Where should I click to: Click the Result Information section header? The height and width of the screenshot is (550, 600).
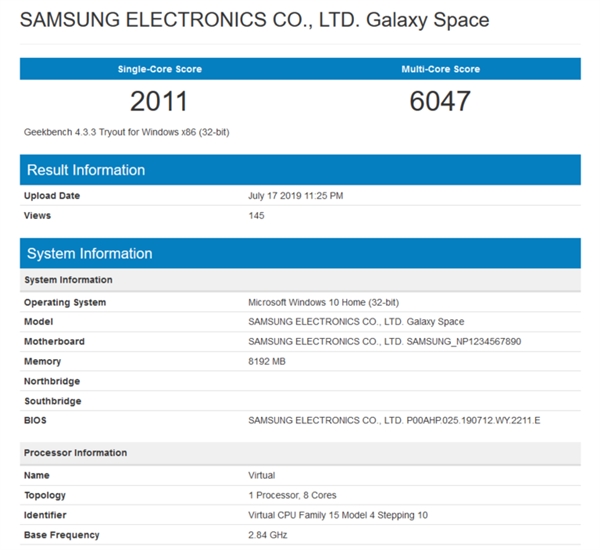[86, 170]
